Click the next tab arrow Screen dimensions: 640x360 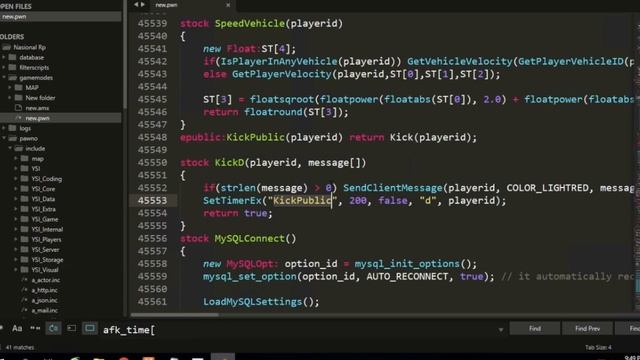(142, 4)
